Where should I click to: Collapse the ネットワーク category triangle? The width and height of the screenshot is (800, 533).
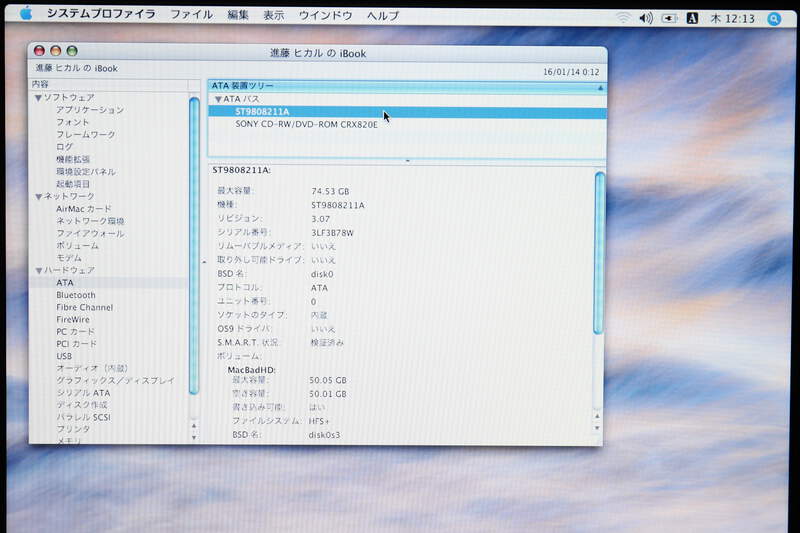coord(38,196)
